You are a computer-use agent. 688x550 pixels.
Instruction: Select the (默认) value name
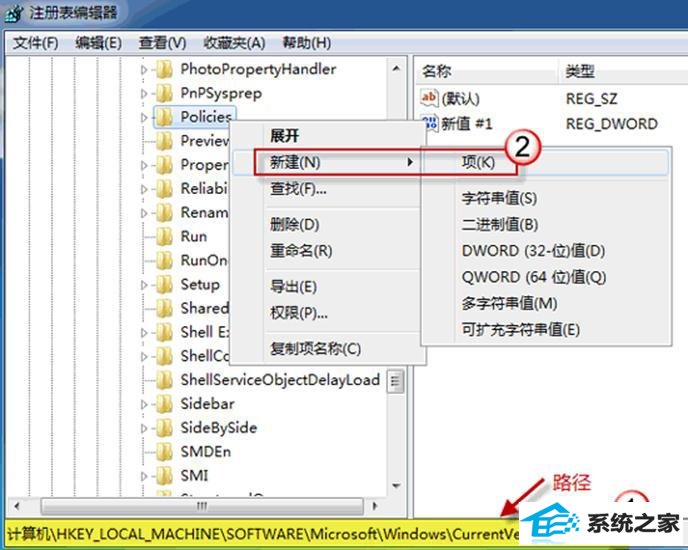pyautogui.click(x=460, y=99)
